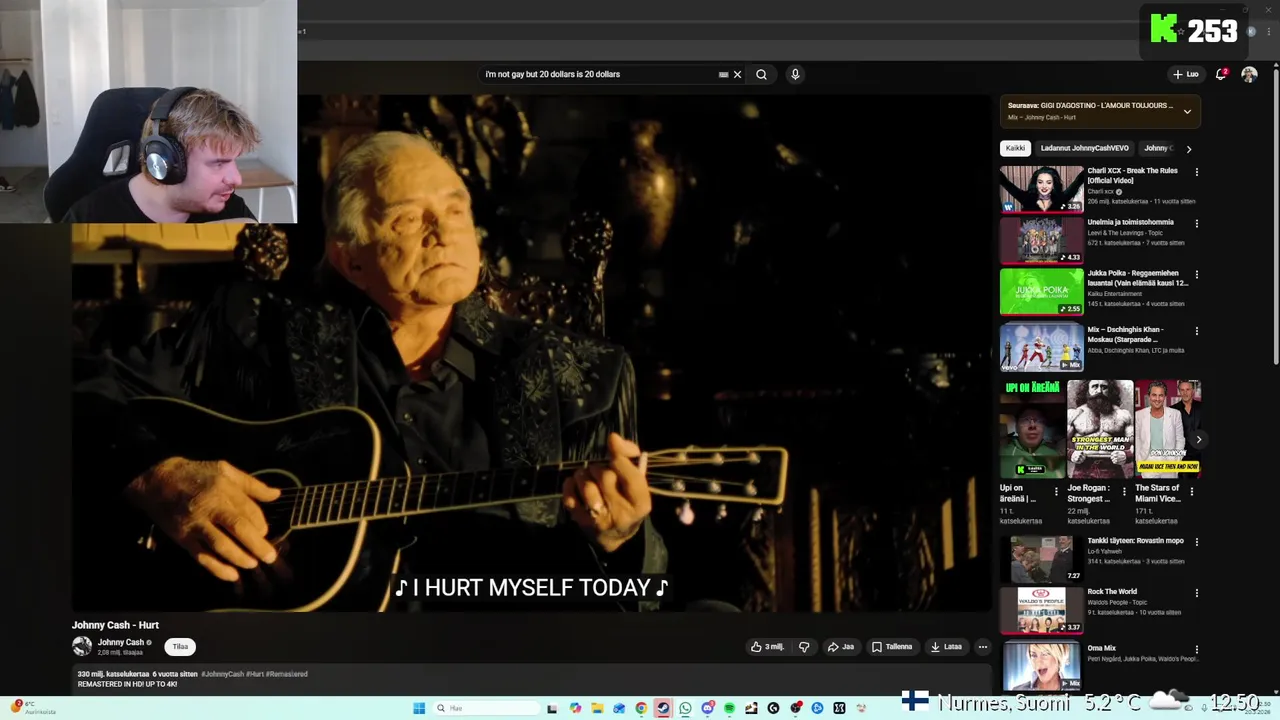Dislike the video with thumbs-down
The width and height of the screenshot is (1280, 720).
coord(803,647)
